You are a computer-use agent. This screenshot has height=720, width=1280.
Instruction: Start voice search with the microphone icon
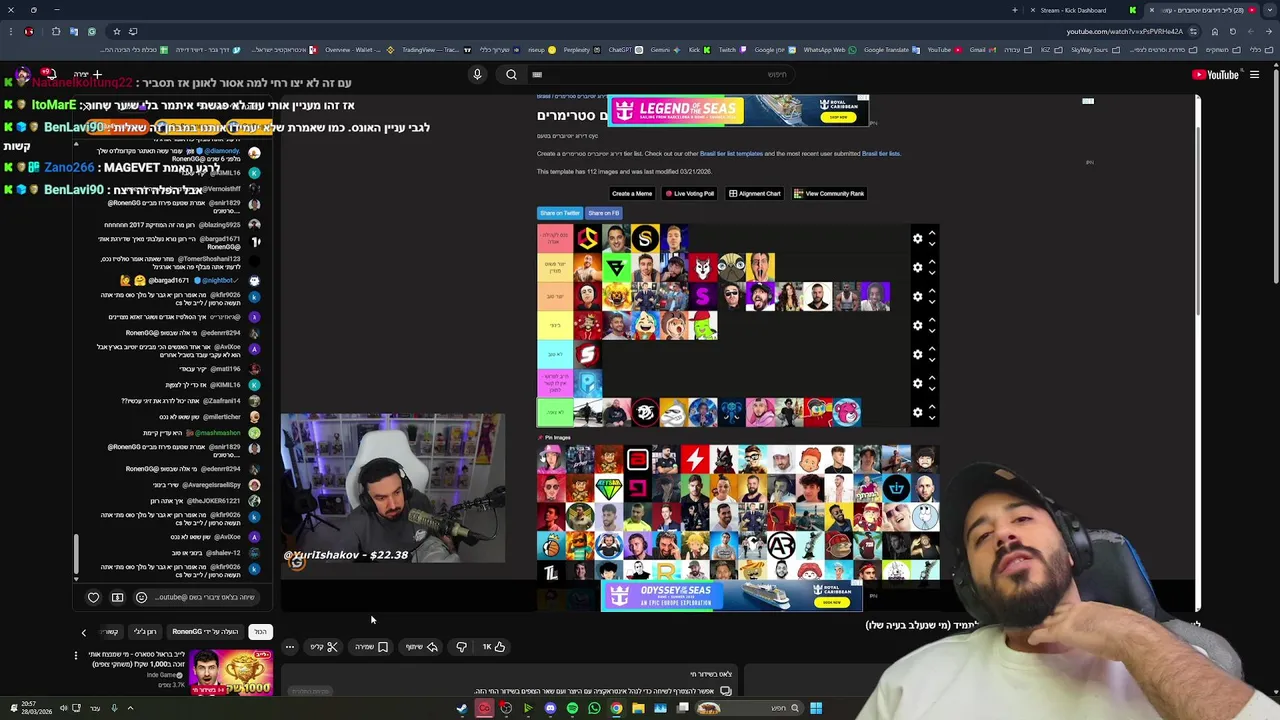click(x=477, y=74)
